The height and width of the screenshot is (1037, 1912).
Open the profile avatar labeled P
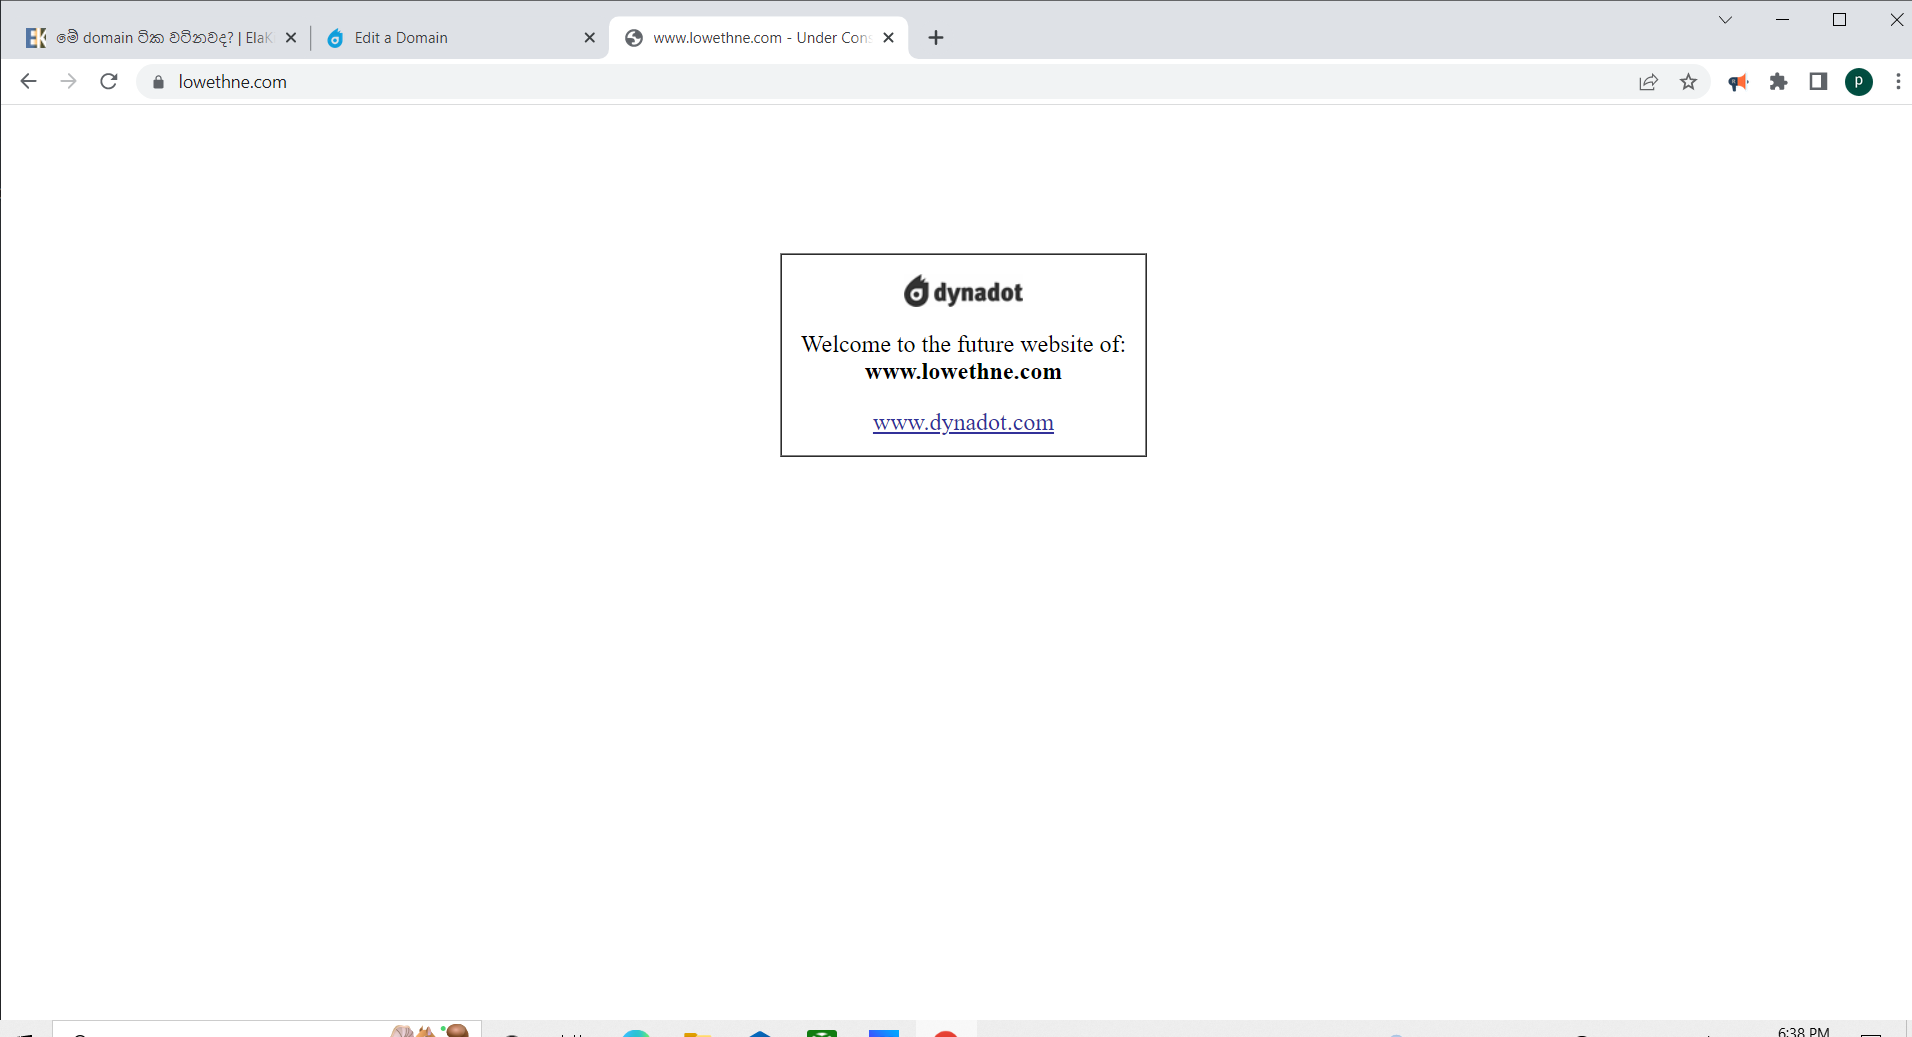point(1859,82)
